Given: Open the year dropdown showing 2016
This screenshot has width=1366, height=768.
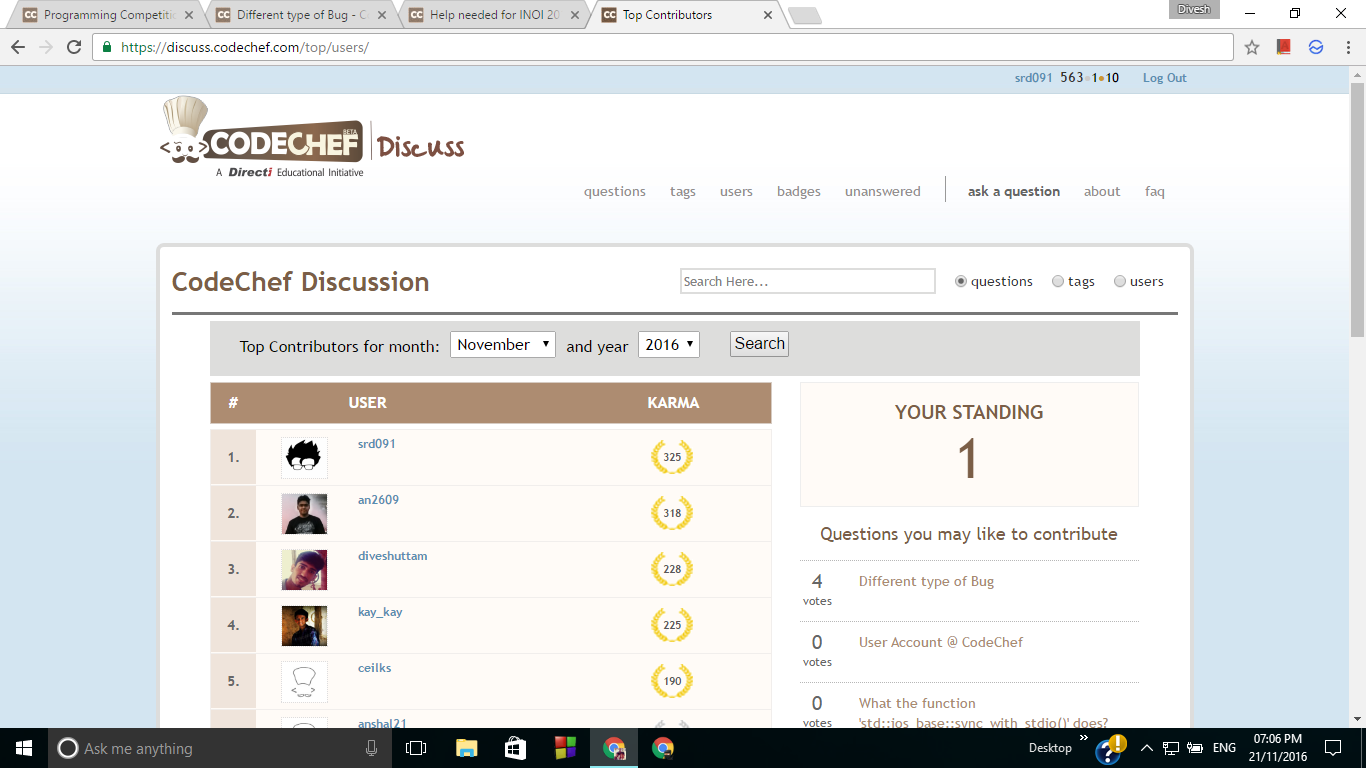Looking at the screenshot, I should (669, 345).
